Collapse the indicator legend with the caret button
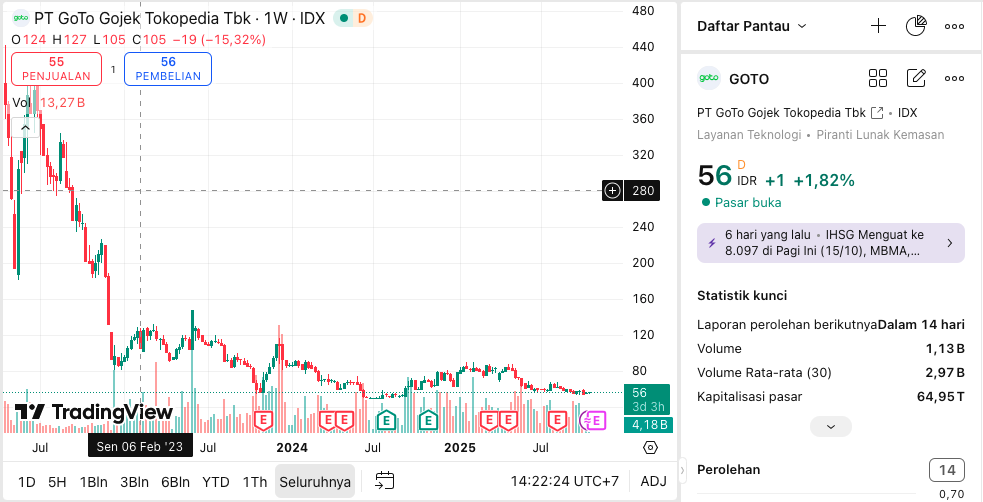This screenshot has height=502, width=983. (x=25, y=128)
